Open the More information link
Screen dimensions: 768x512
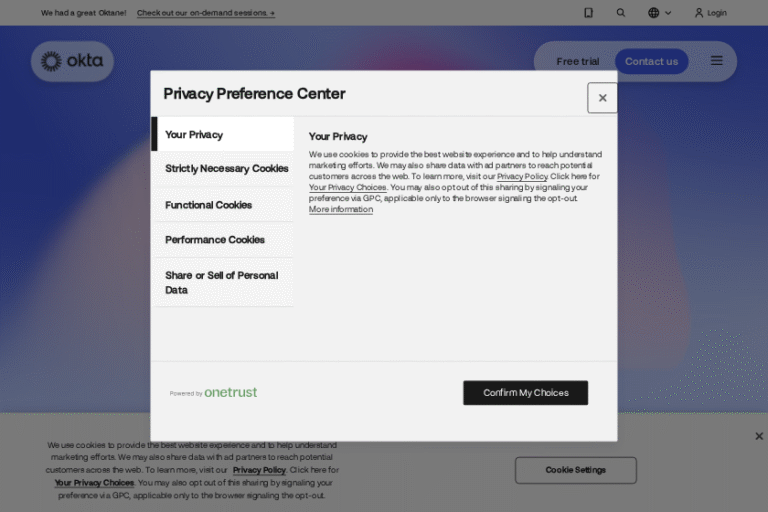(x=341, y=210)
